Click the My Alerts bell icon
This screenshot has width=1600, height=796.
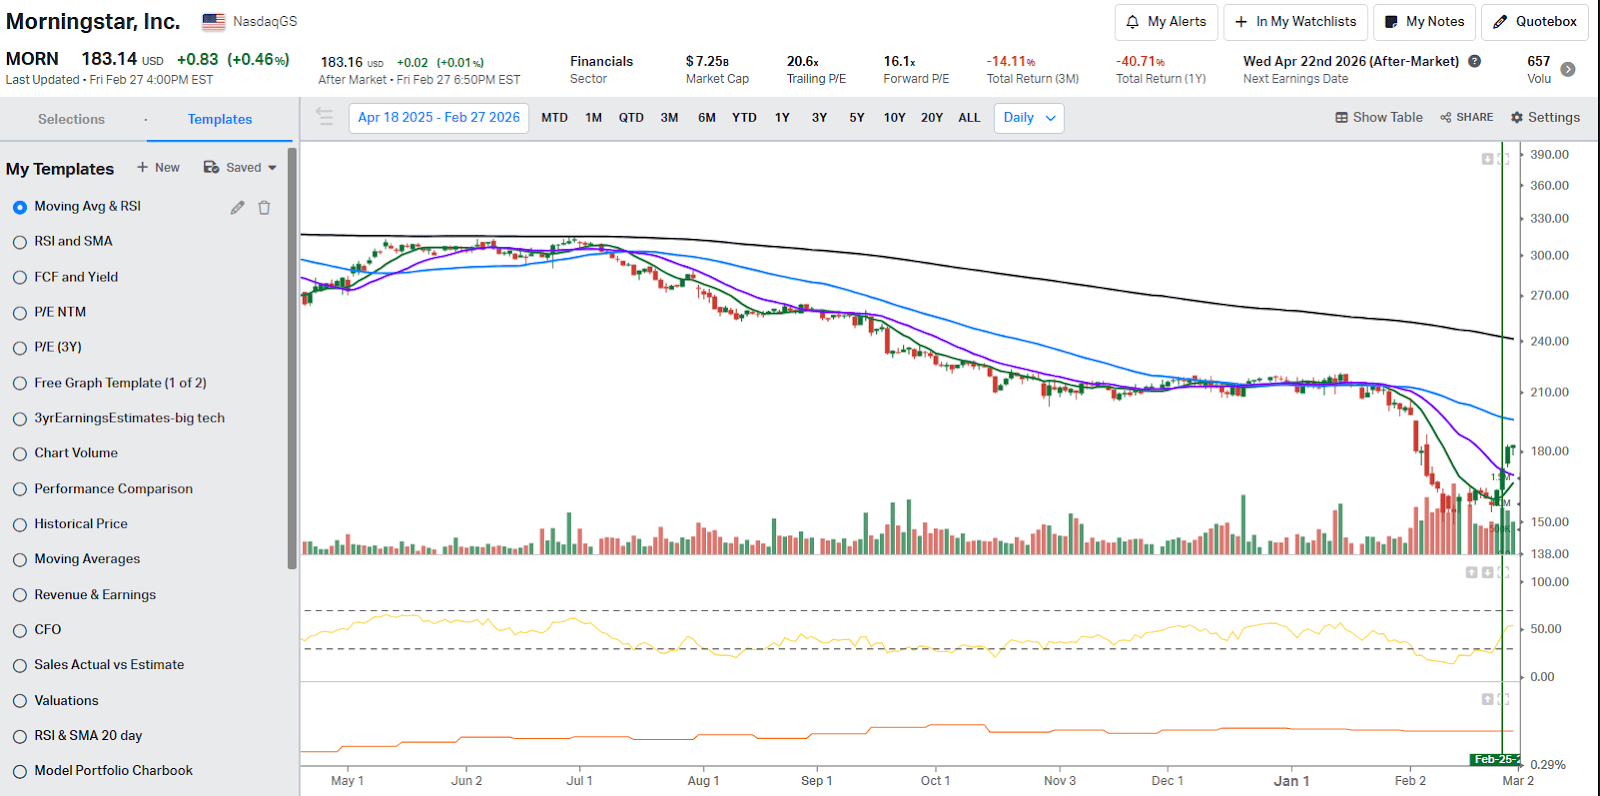point(1132,22)
